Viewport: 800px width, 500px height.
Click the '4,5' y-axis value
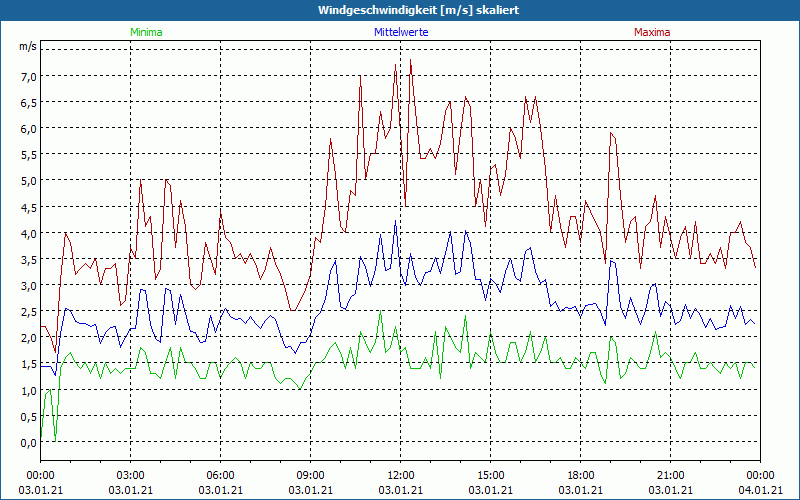[29, 207]
